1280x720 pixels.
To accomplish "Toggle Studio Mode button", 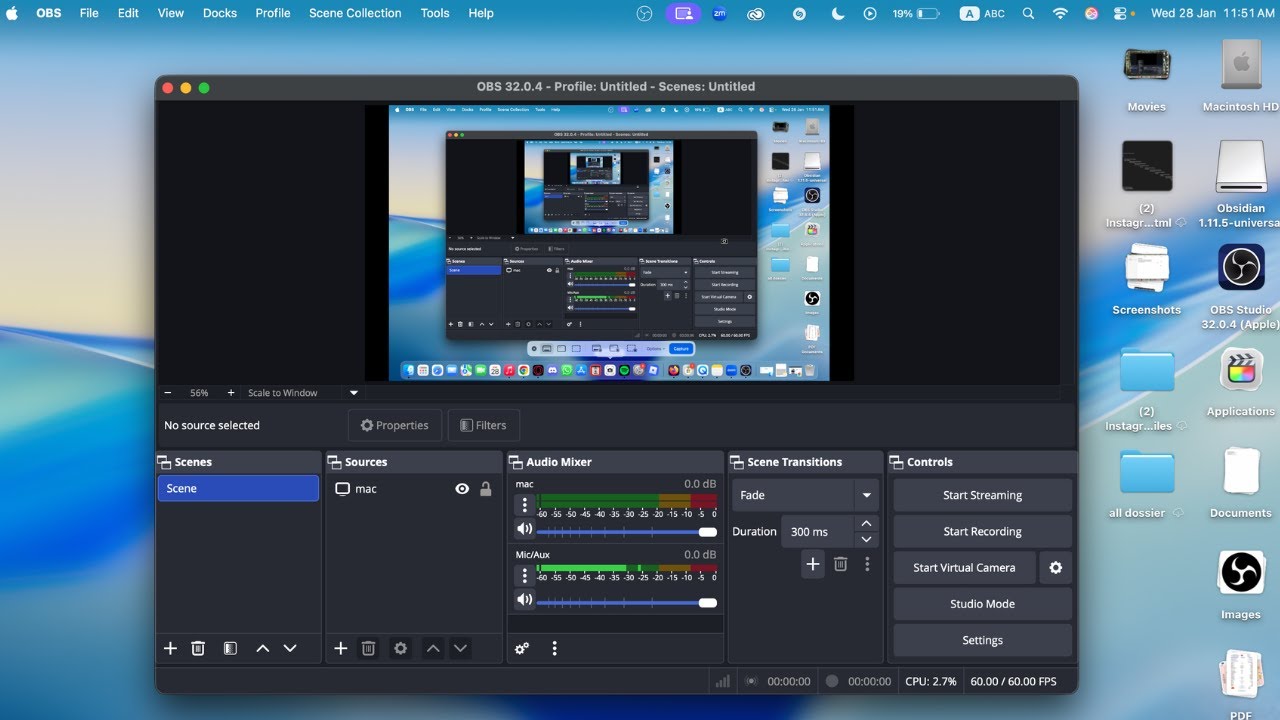I will pos(982,604).
